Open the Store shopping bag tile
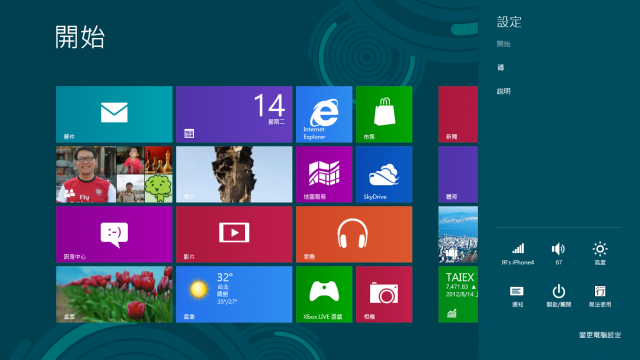 coord(384,114)
